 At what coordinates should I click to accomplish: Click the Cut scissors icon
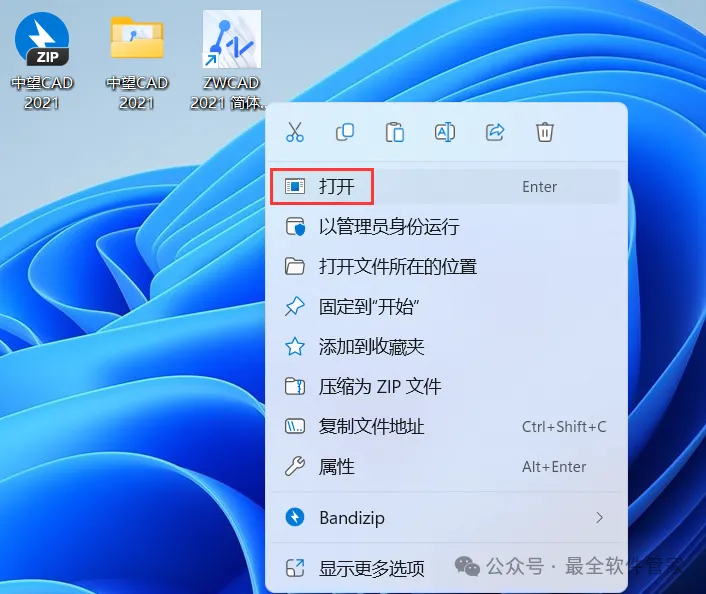(x=295, y=132)
